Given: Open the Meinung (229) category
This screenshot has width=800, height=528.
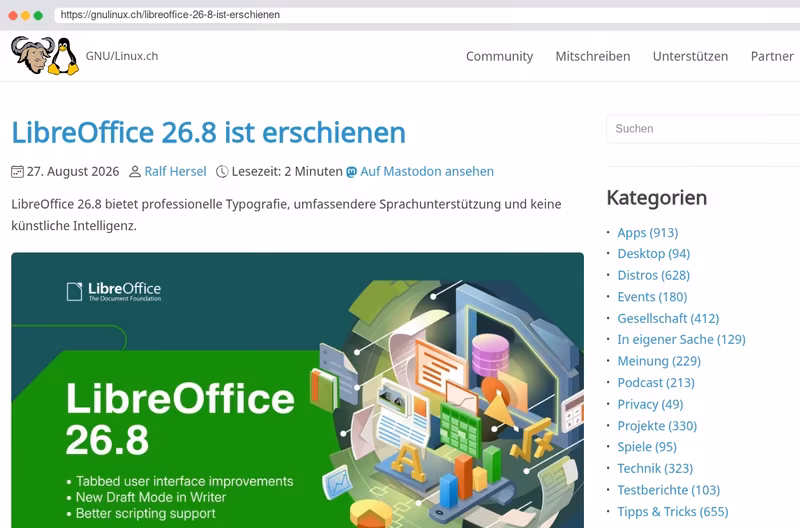Looking at the screenshot, I should pos(659,361).
